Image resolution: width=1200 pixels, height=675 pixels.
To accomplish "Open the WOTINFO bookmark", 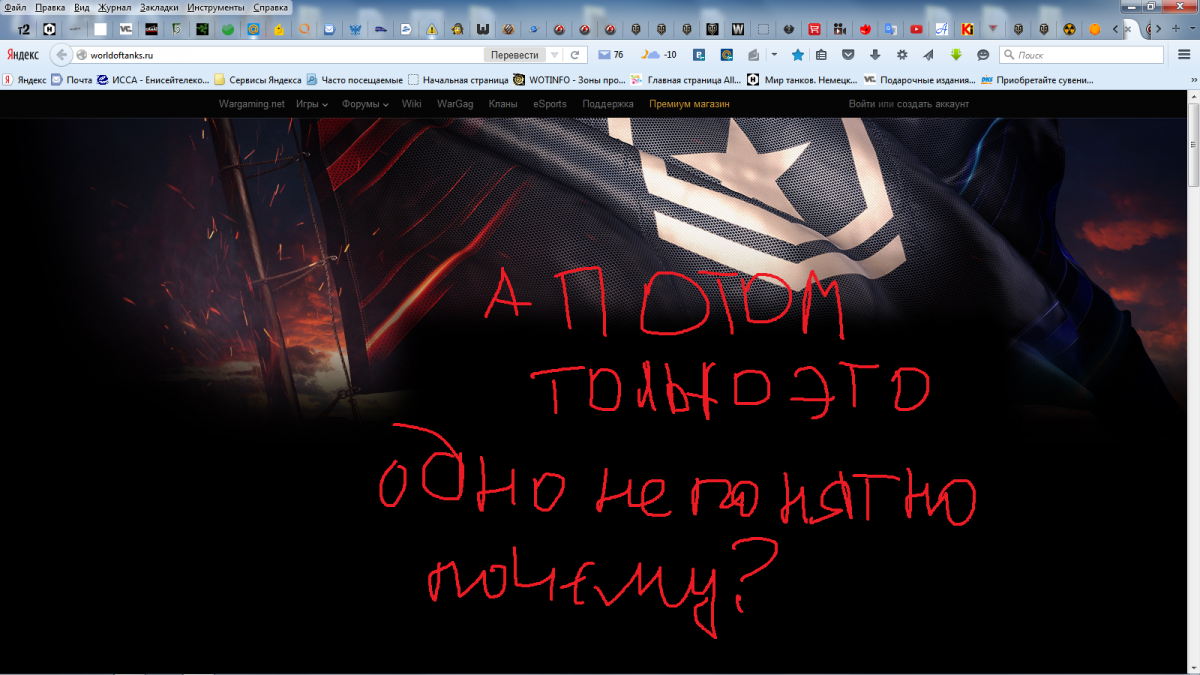I will [x=571, y=80].
